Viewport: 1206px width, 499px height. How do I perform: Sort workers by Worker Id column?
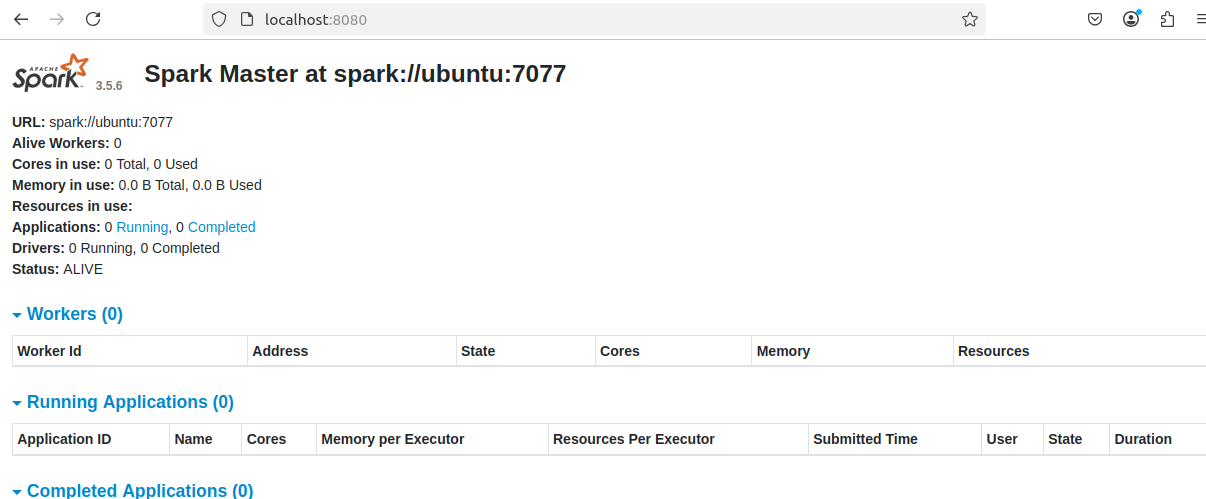(129, 351)
